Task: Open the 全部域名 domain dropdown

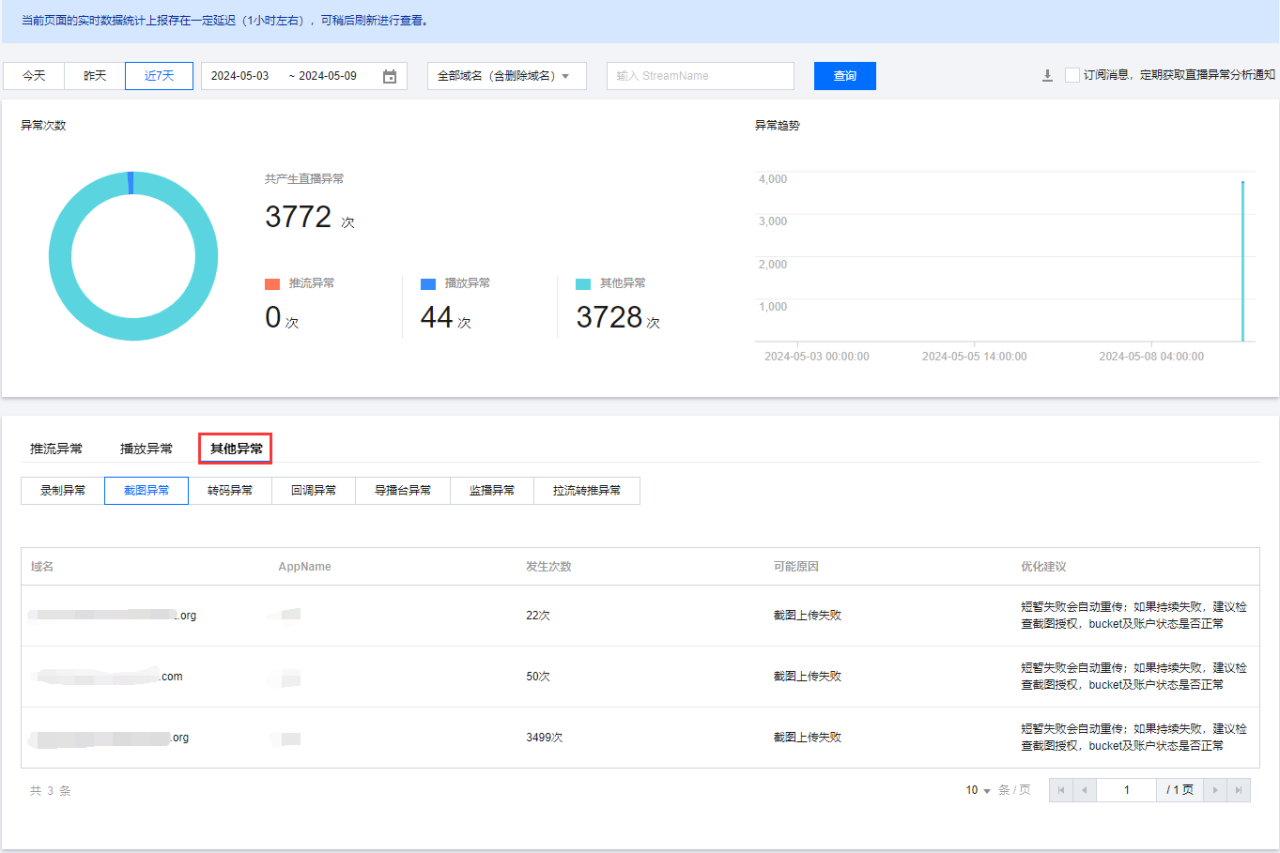Action: tap(507, 76)
